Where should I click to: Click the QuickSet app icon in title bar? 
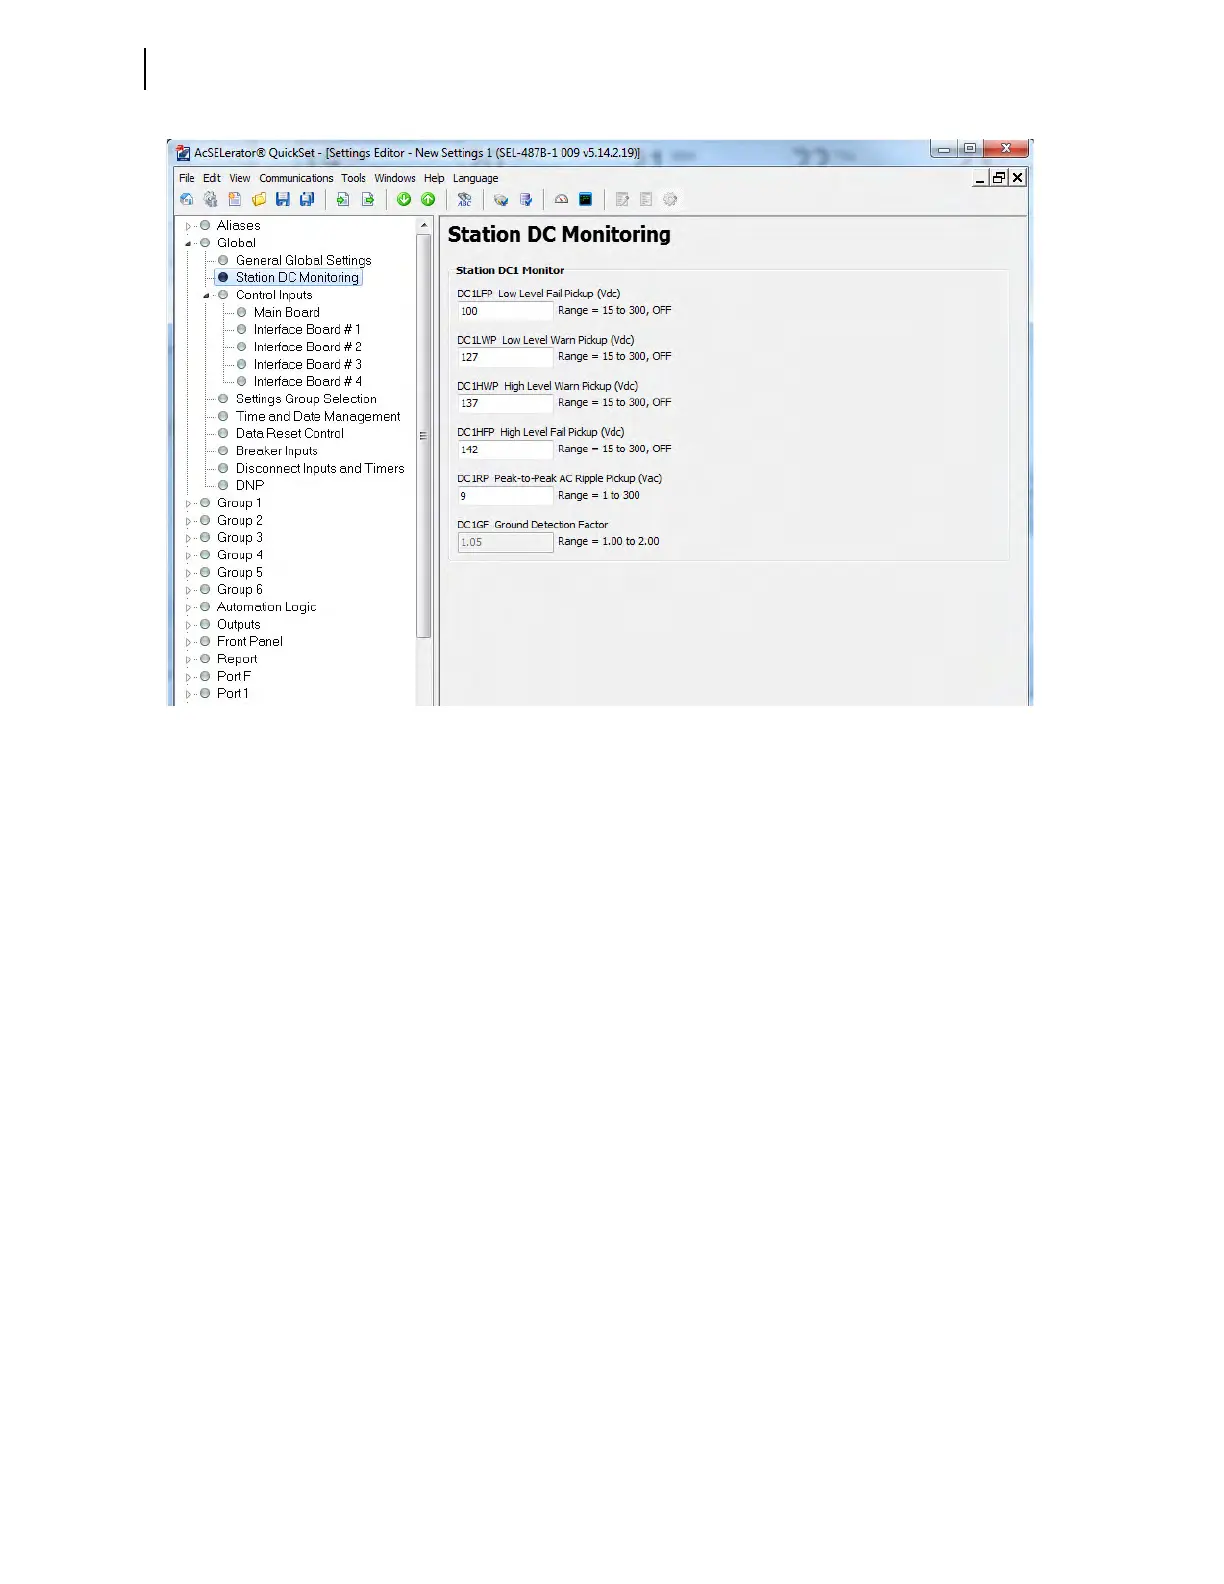pyautogui.click(x=183, y=153)
